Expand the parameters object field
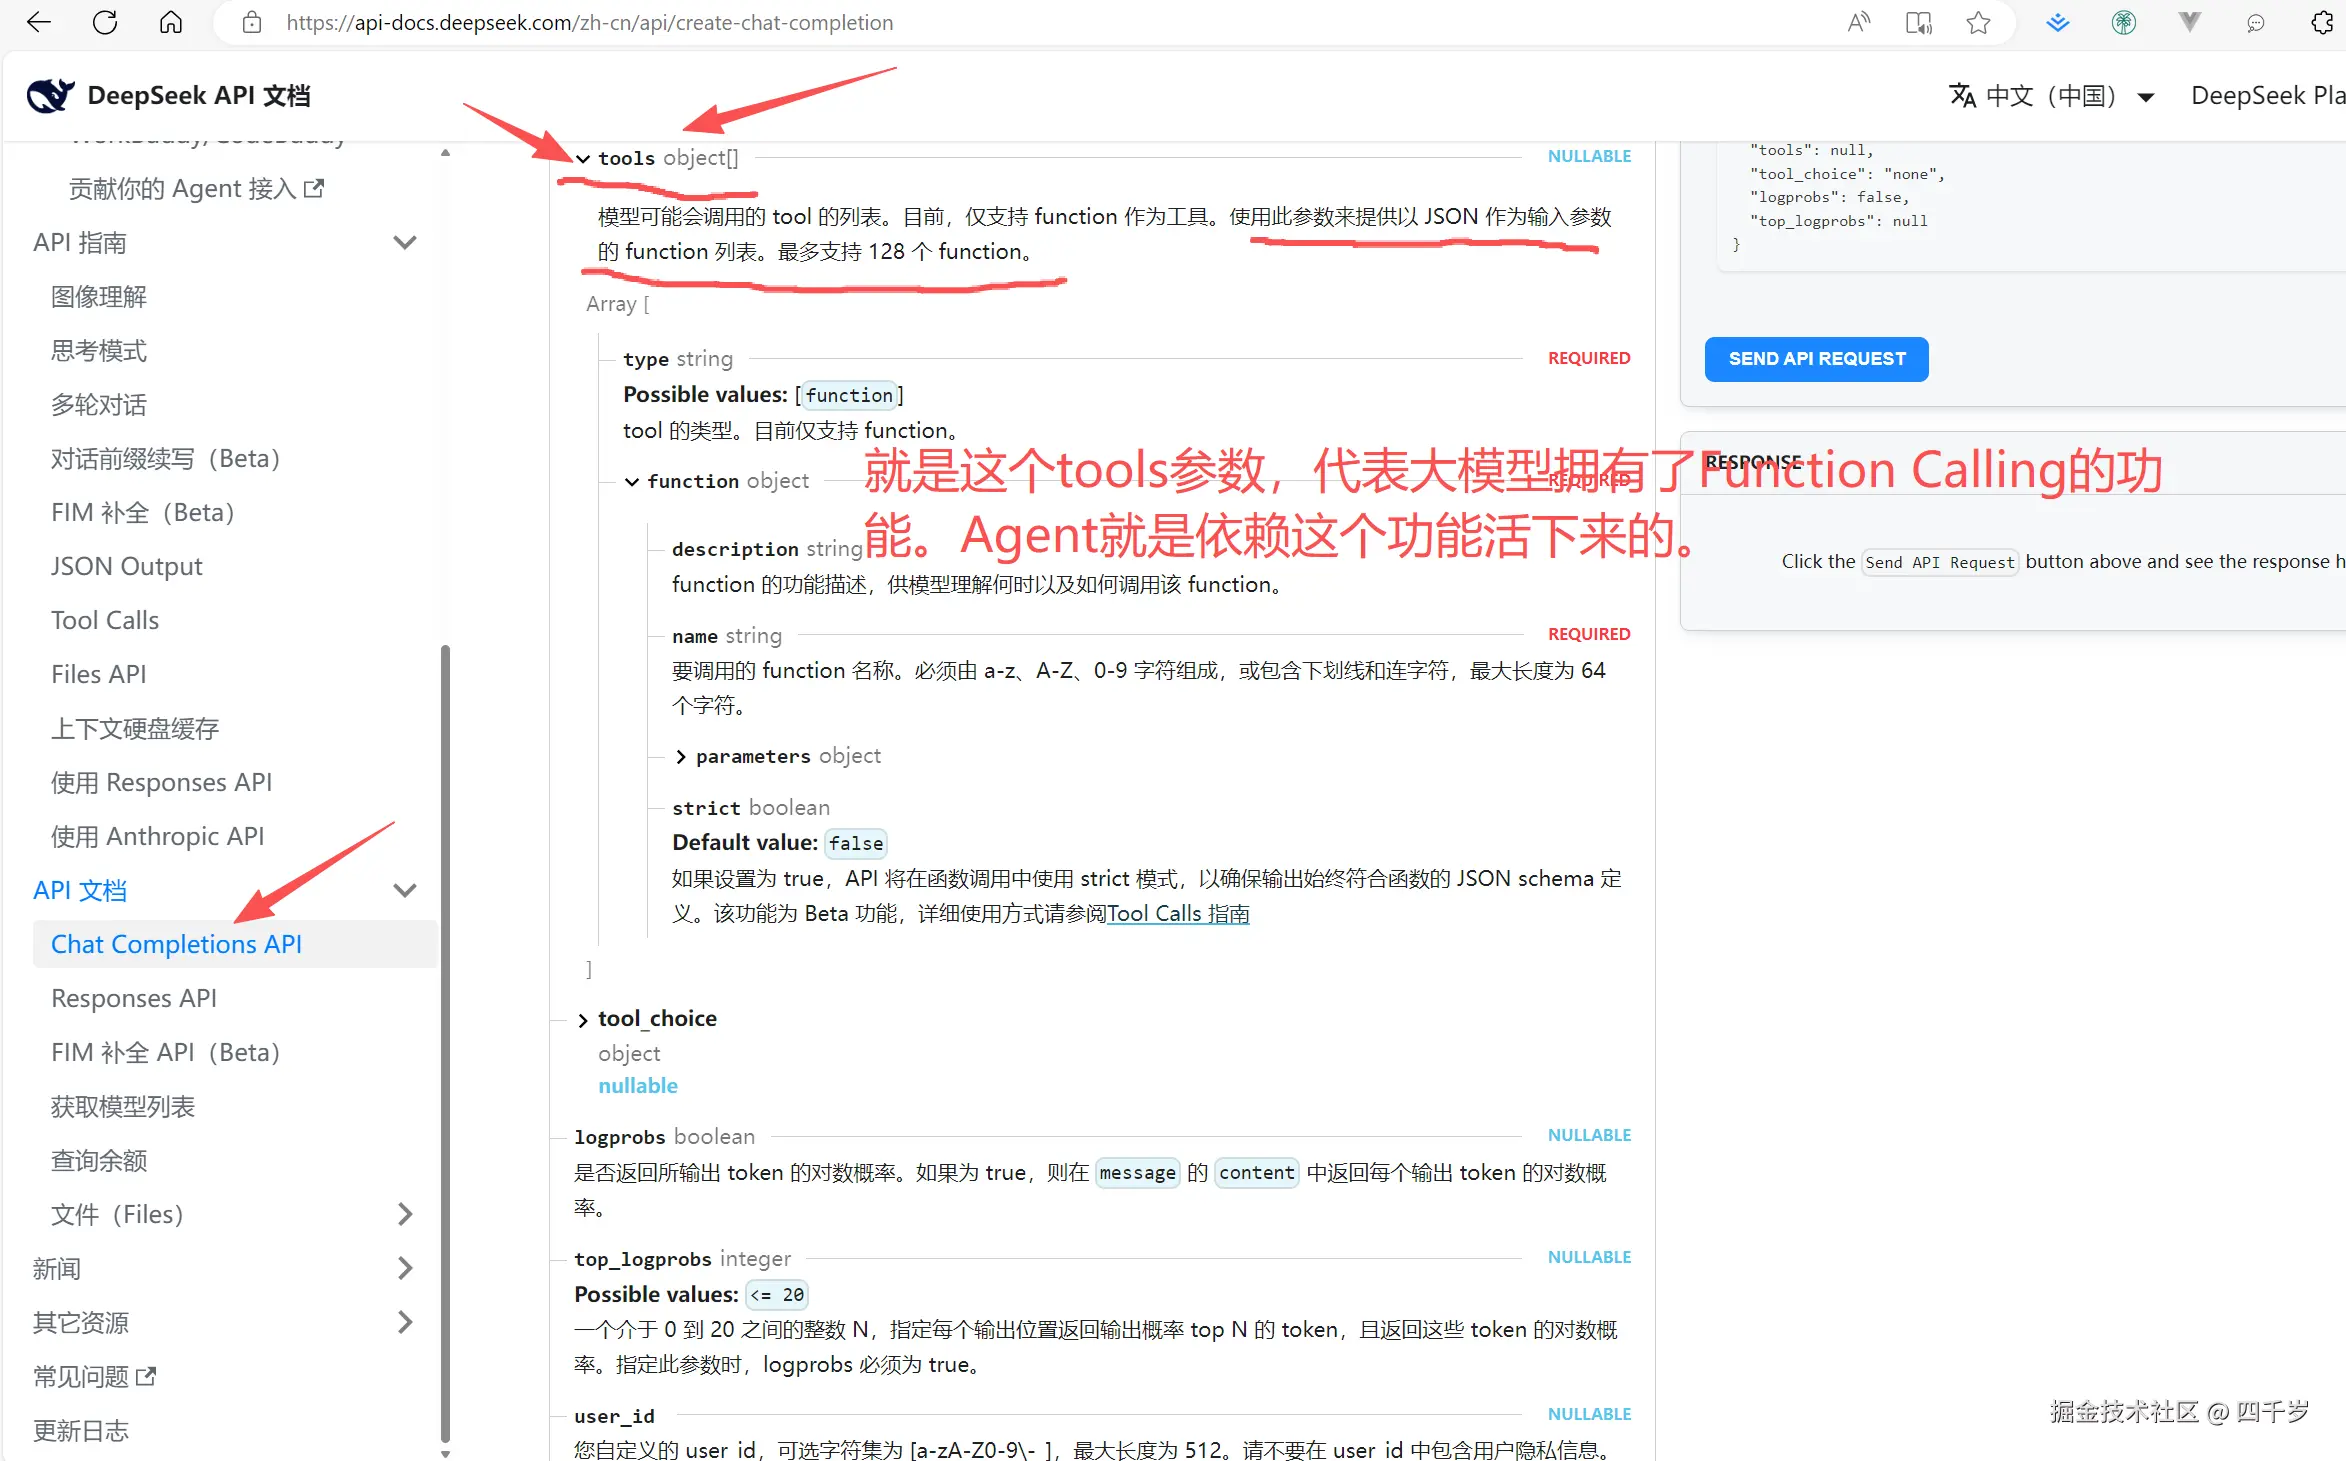This screenshot has height=1461, width=2346. pyautogui.click(x=681, y=756)
